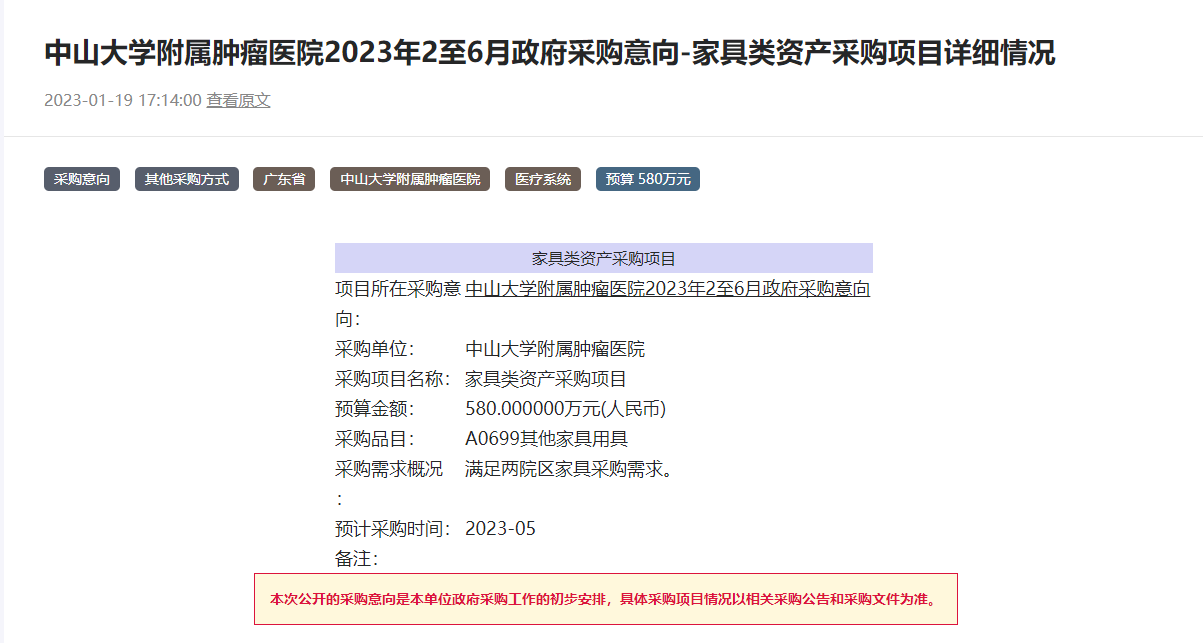Select the 中山大学附属肿瘤医院 tag
The height and width of the screenshot is (643, 1203).
click(x=410, y=179)
